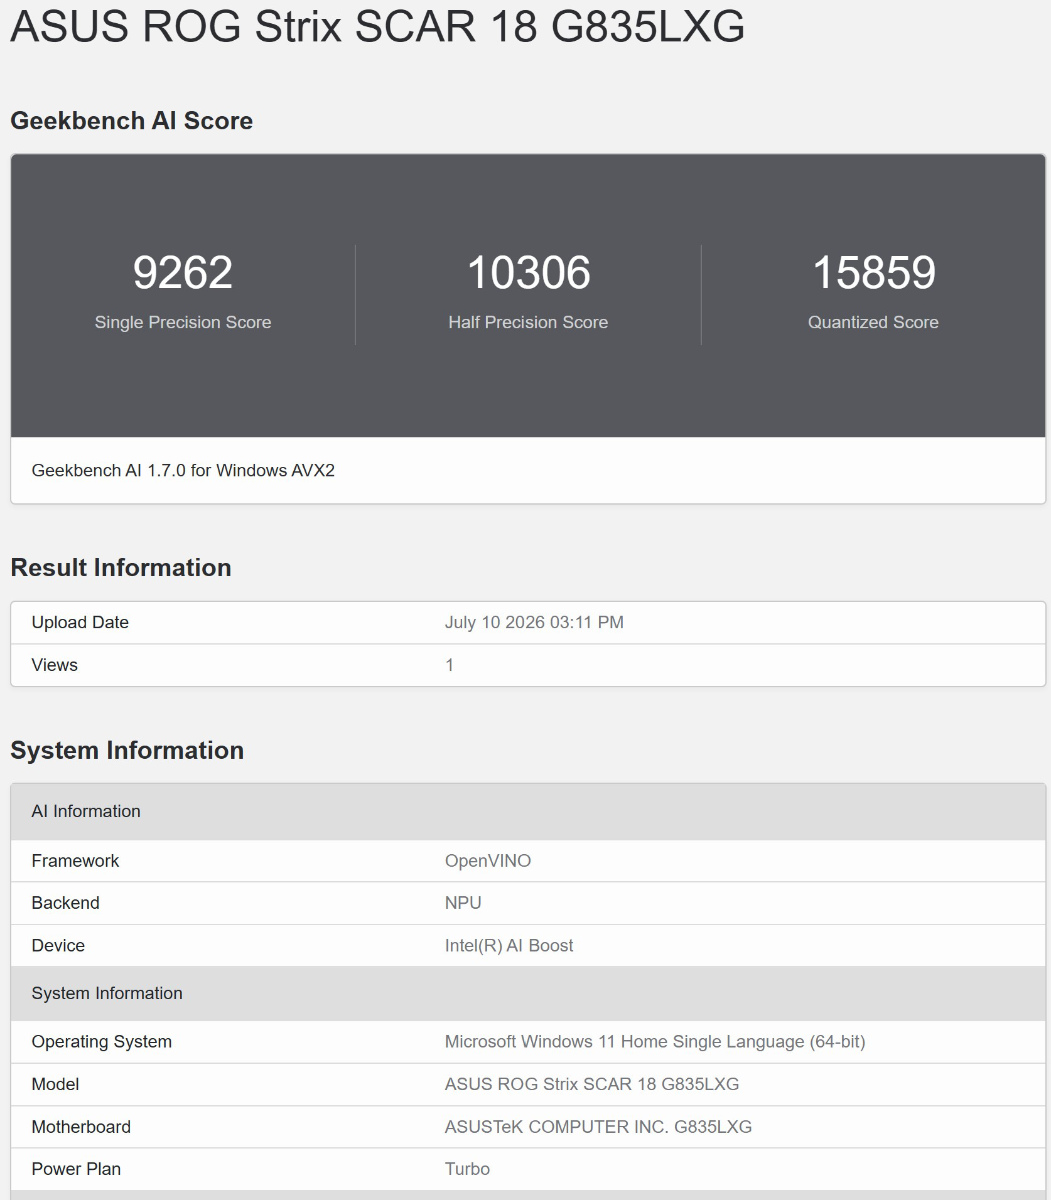Image resolution: width=1051 pixels, height=1200 pixels.
Task: Select the Views value 1
Action: (x=450, y=665)
